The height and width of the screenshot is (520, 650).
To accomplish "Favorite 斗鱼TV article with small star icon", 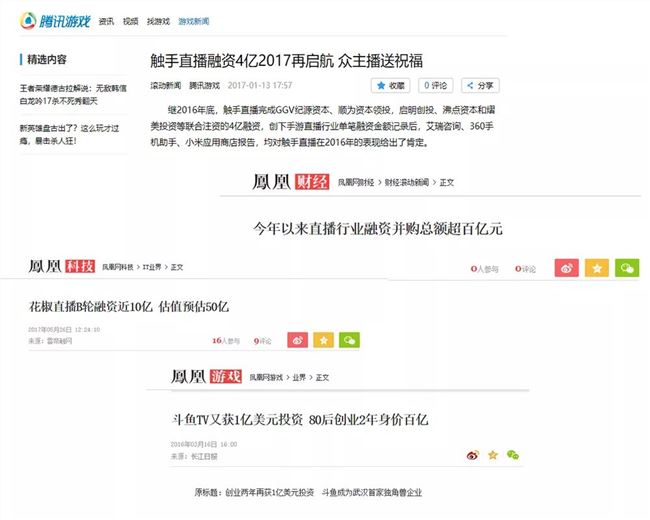I will click(x=492, y=455).
